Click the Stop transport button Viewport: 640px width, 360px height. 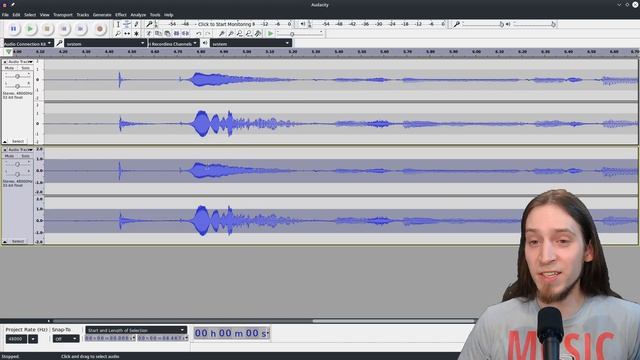[47, 29]
